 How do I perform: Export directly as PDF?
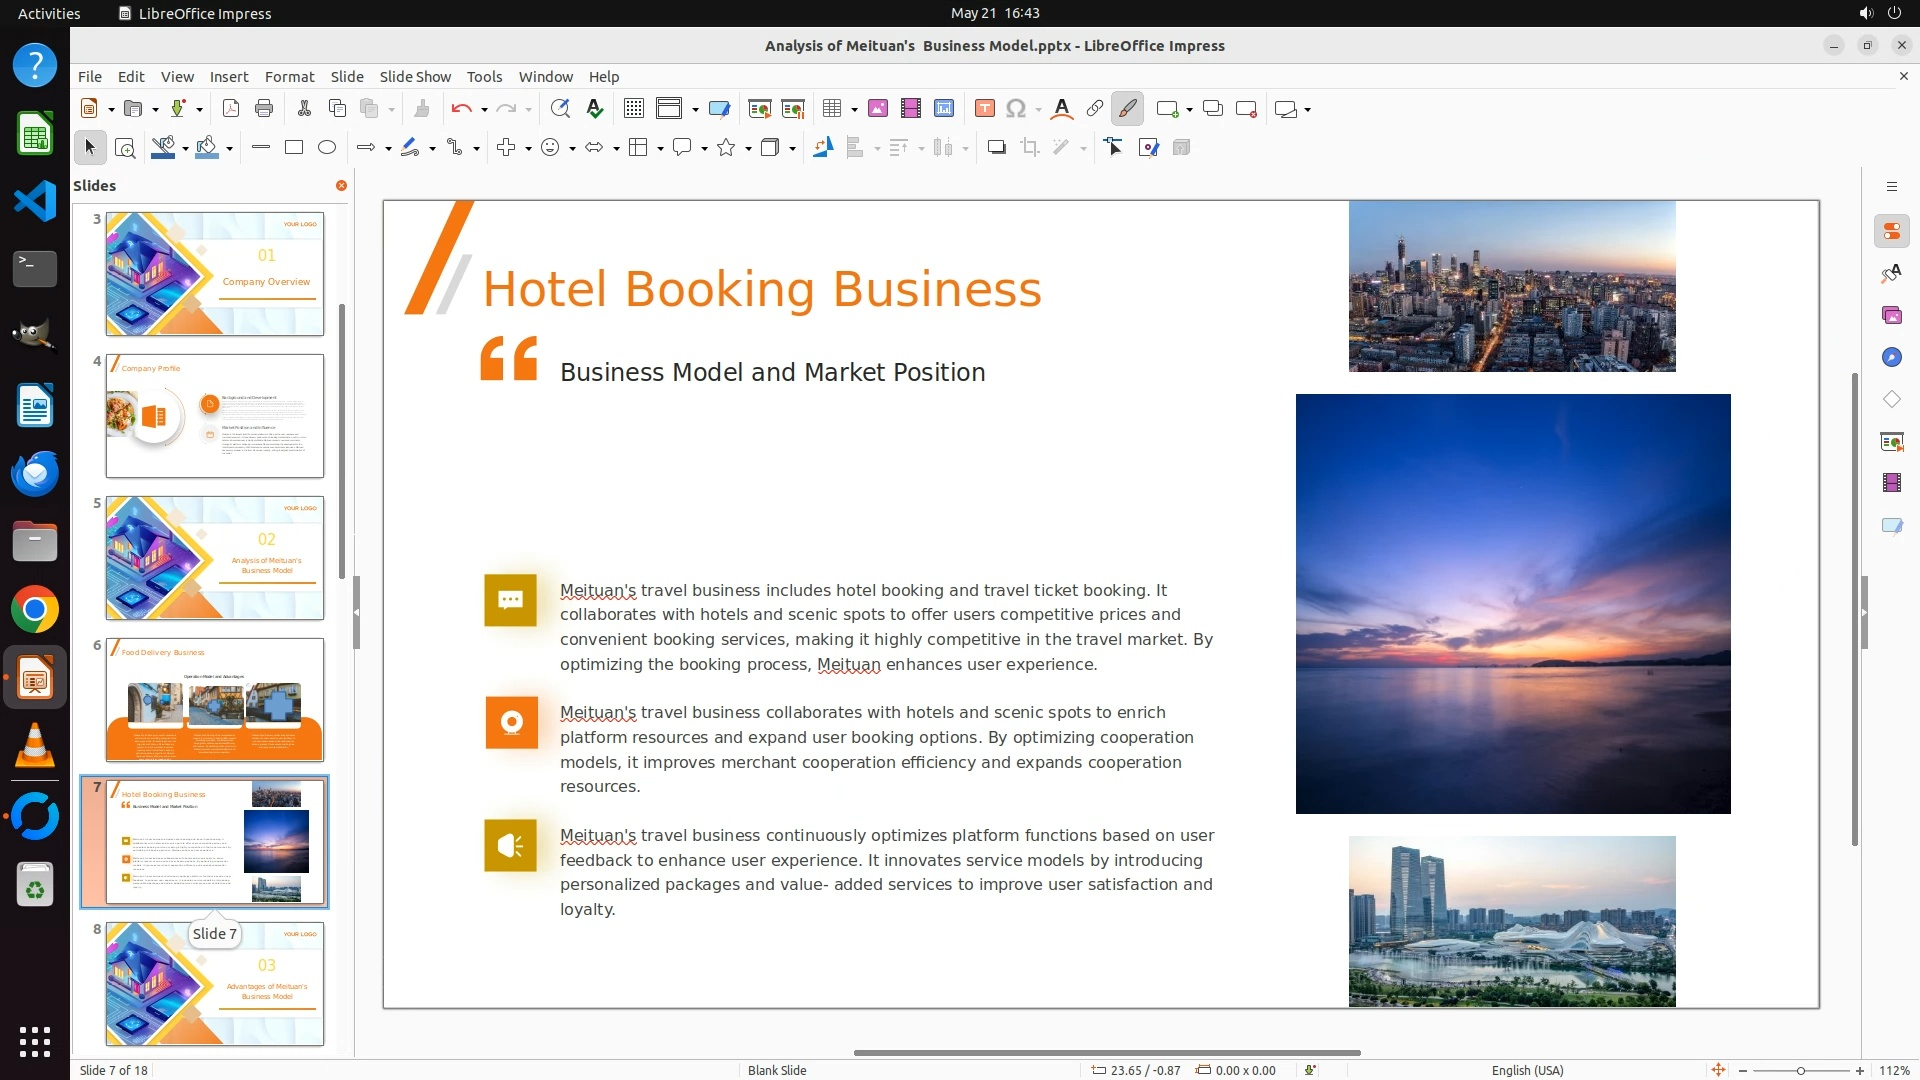pos(230,109)
